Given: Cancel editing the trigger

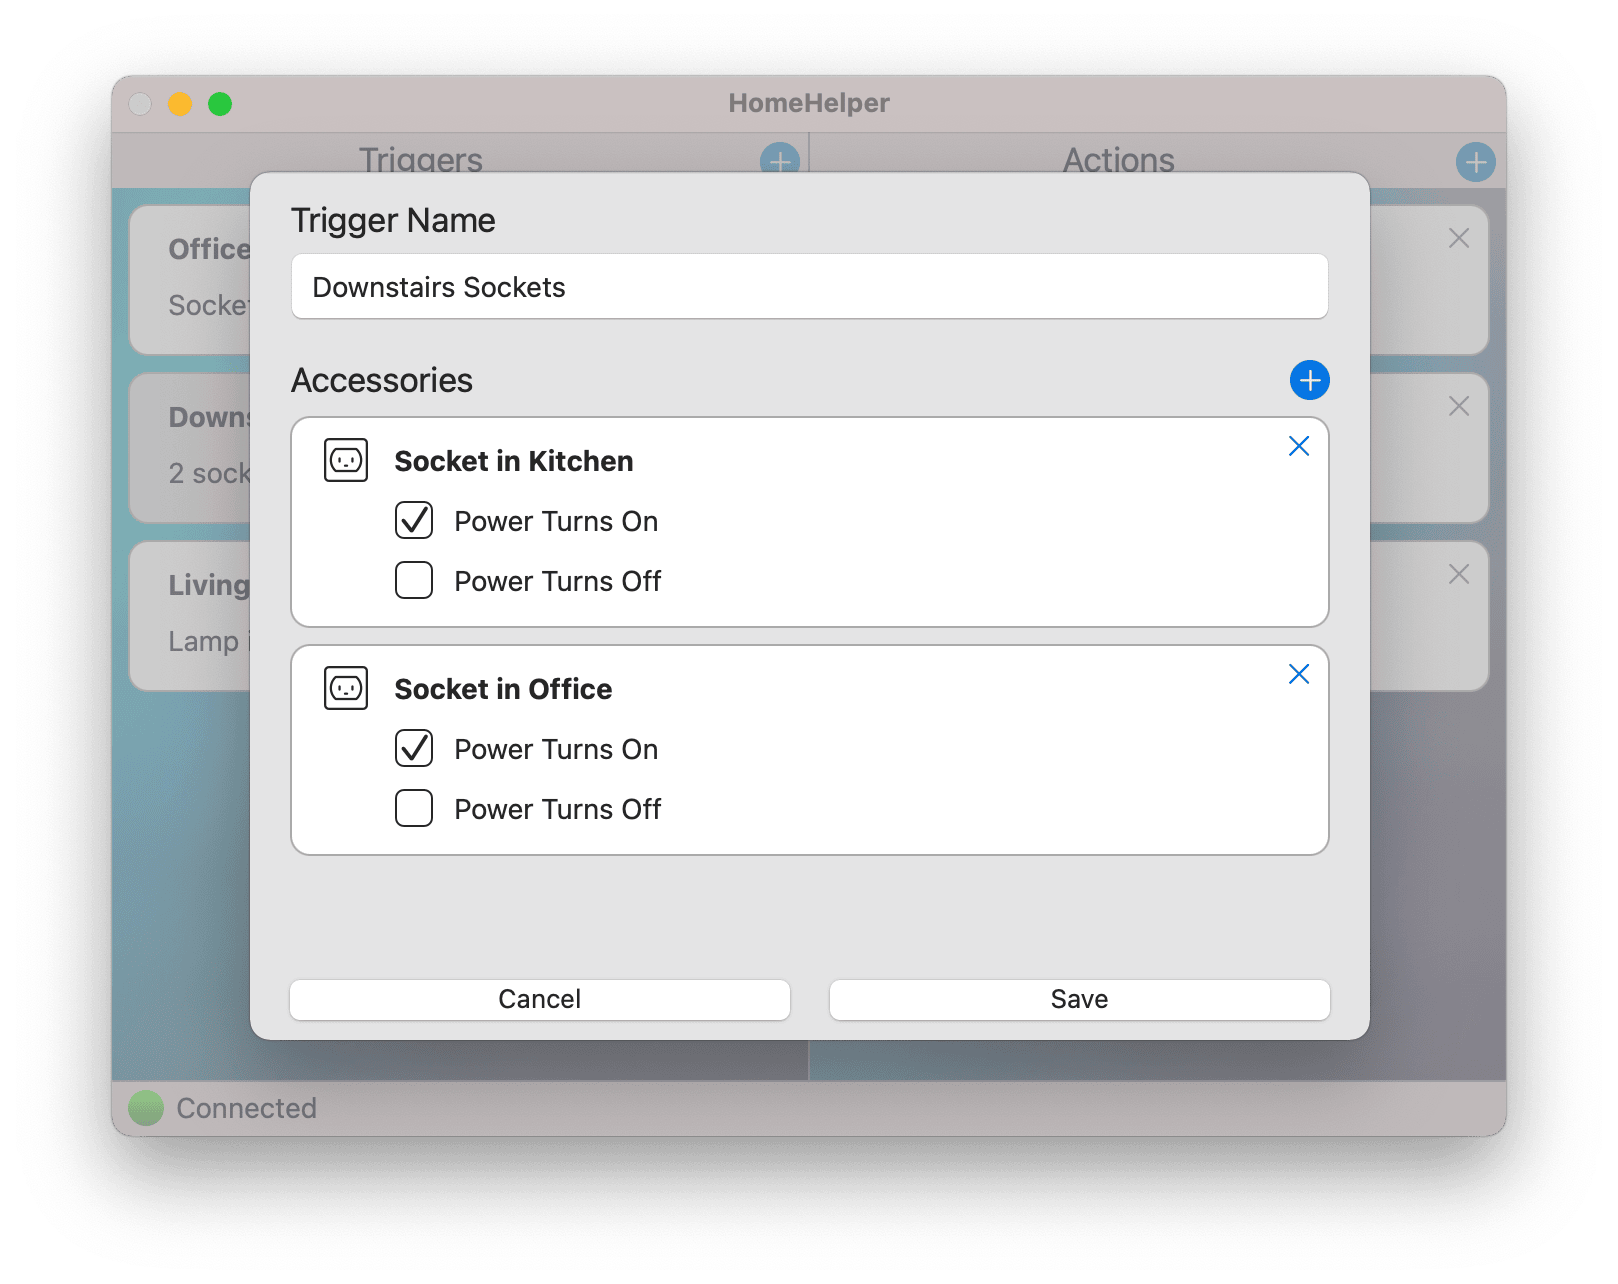Looking at the screenshot, I should 539,998.
